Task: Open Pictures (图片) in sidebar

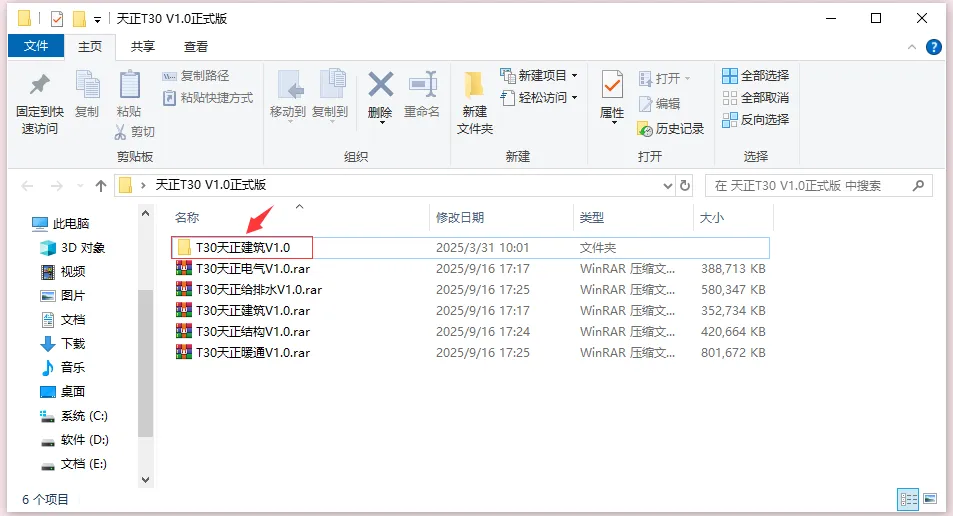Action: pyautogui.click(x=63, y=296)
